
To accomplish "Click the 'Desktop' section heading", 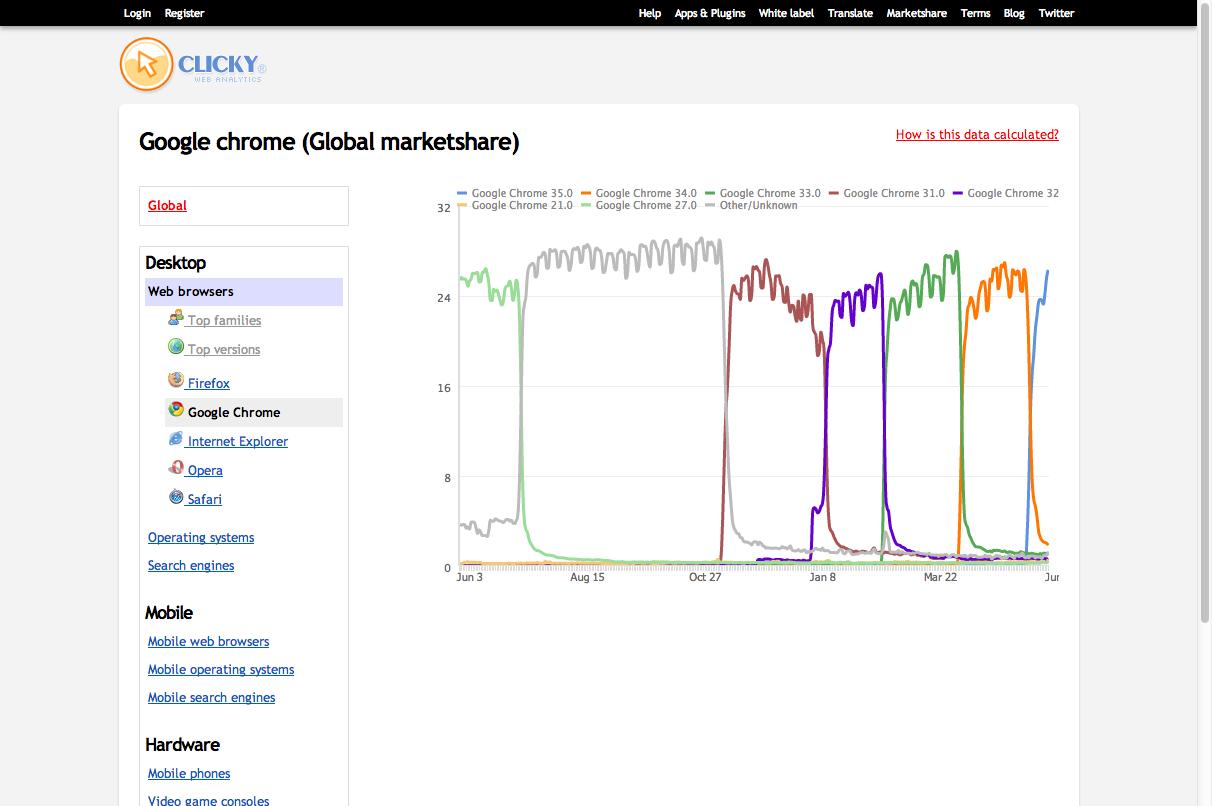I will coord(175,263).
